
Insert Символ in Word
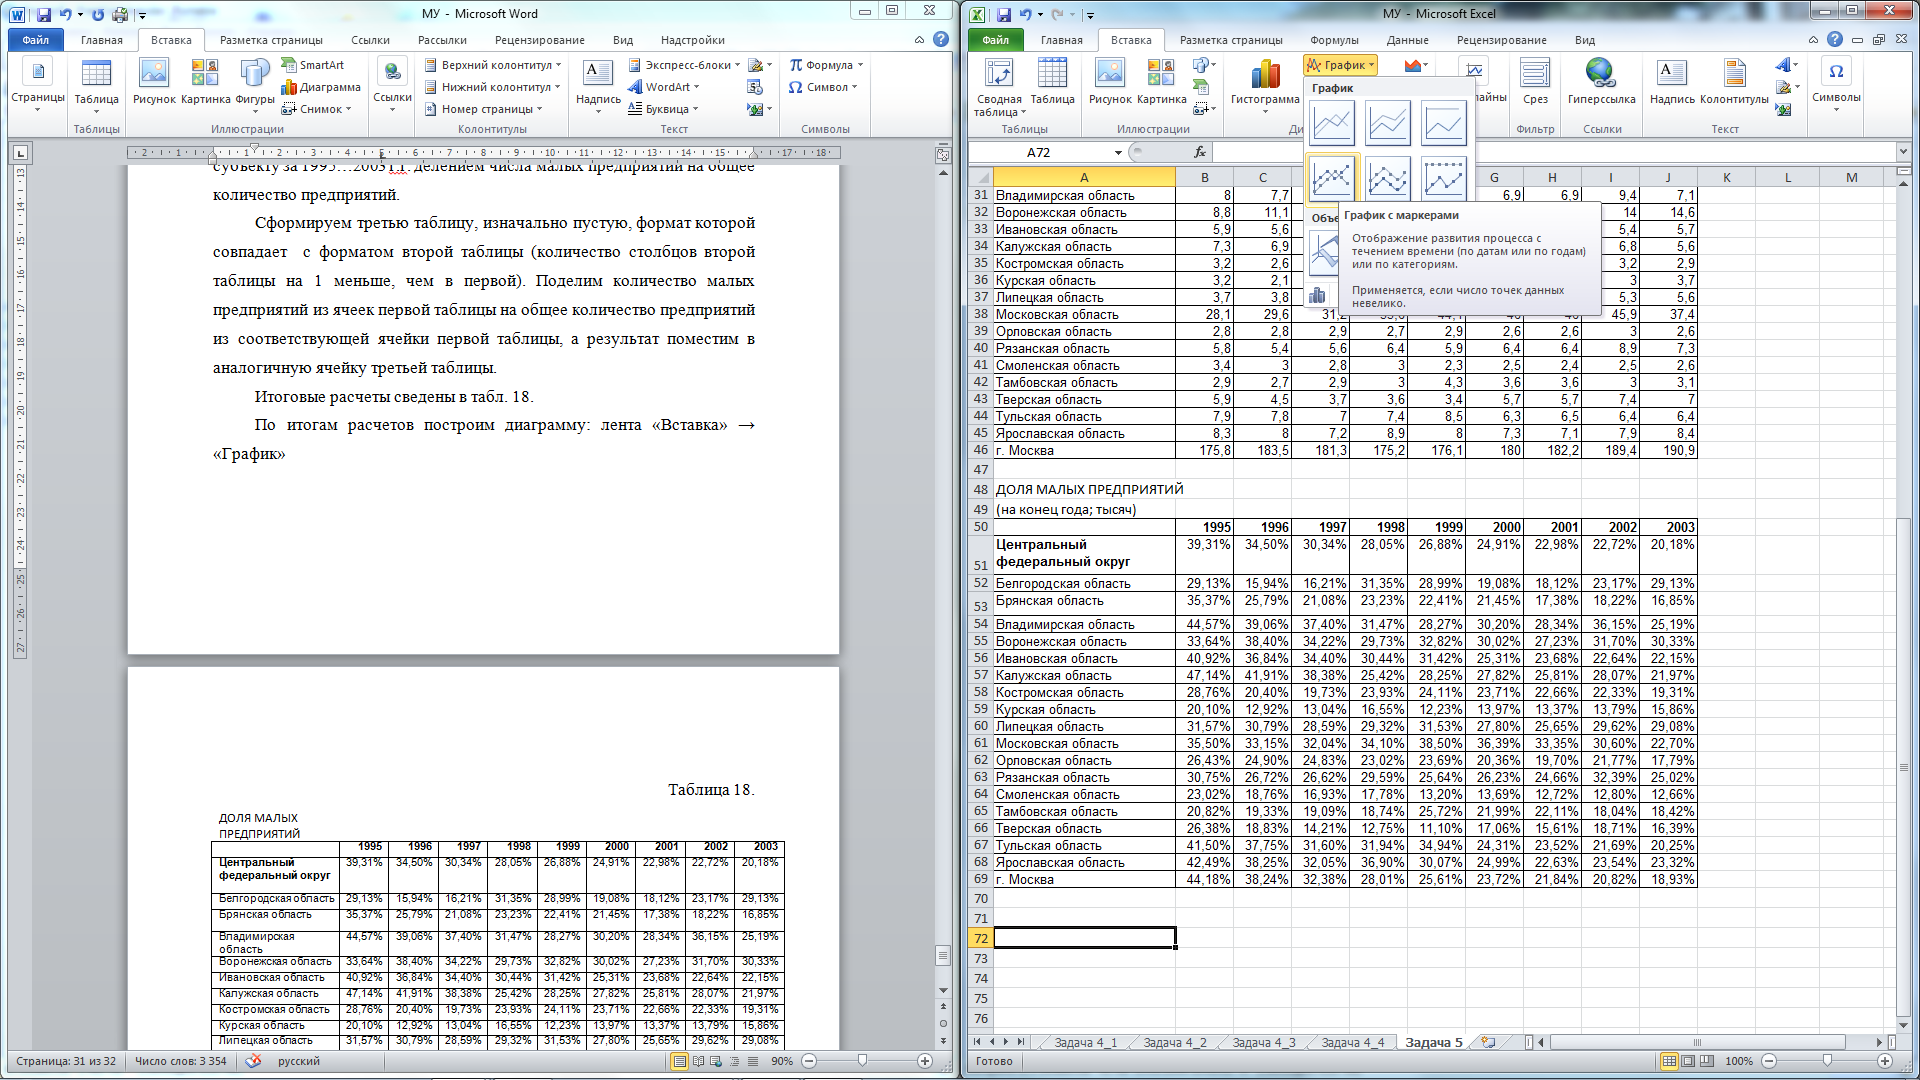(824, 87)
